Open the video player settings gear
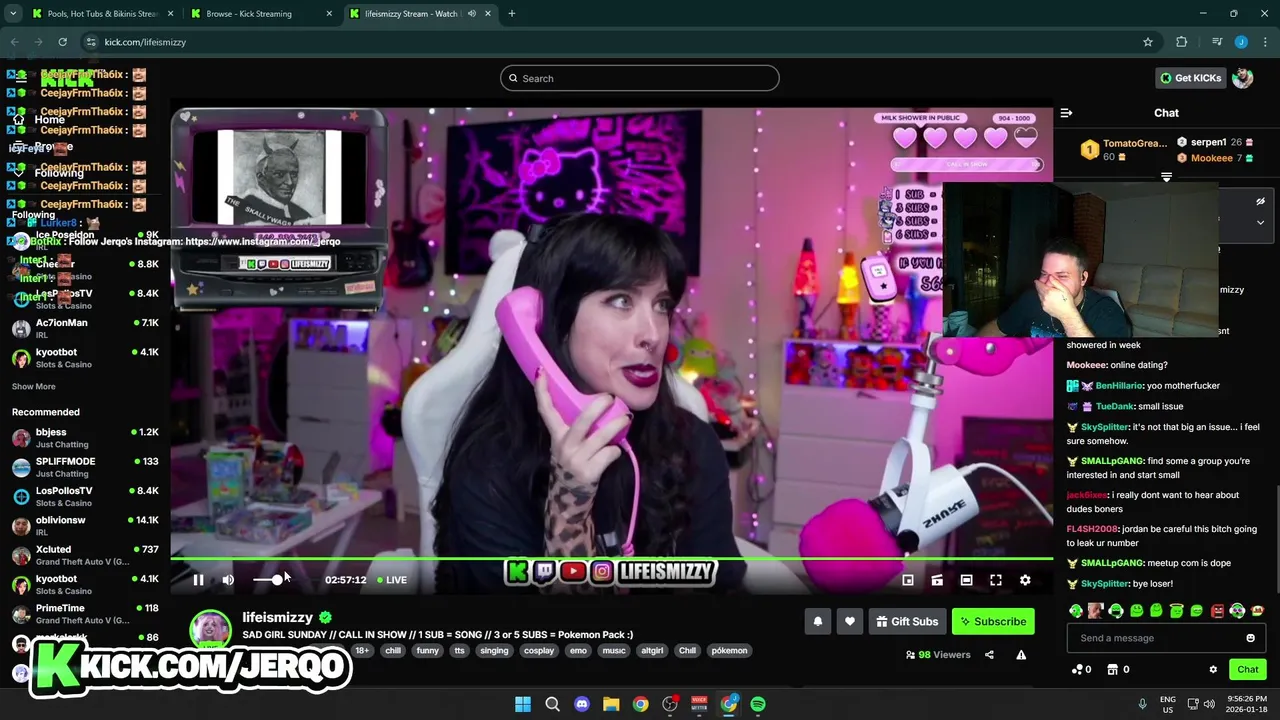This screenshot has height=720, width=1280. pyautogui.click(x=1025, y=580)
